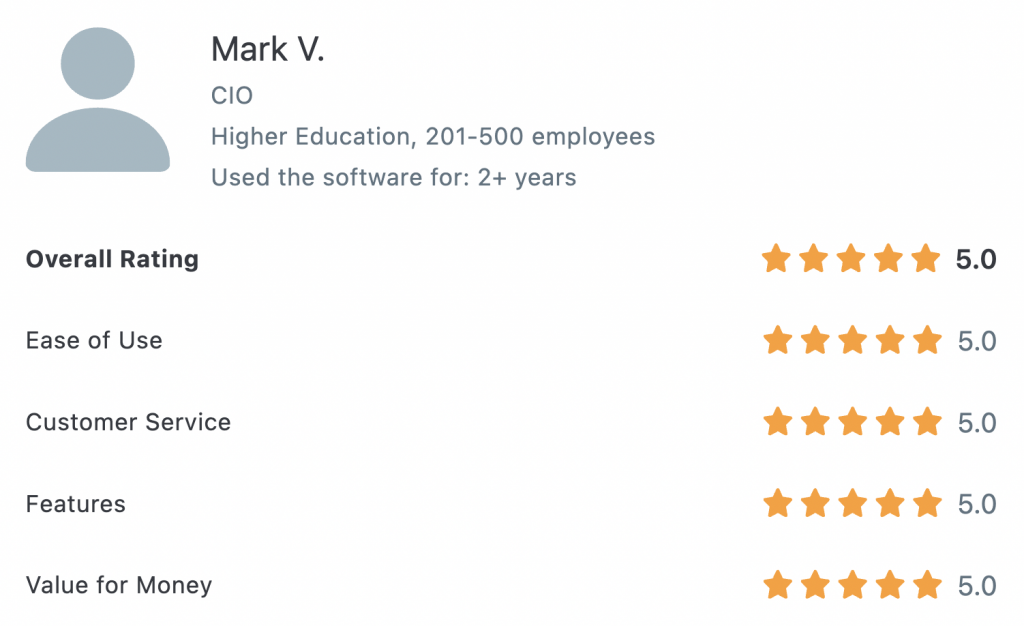Screen dimensions: 1024x626
Task: Click the reviewer name Mark V.
Action: pyautogui.click(x=268, y=49)
